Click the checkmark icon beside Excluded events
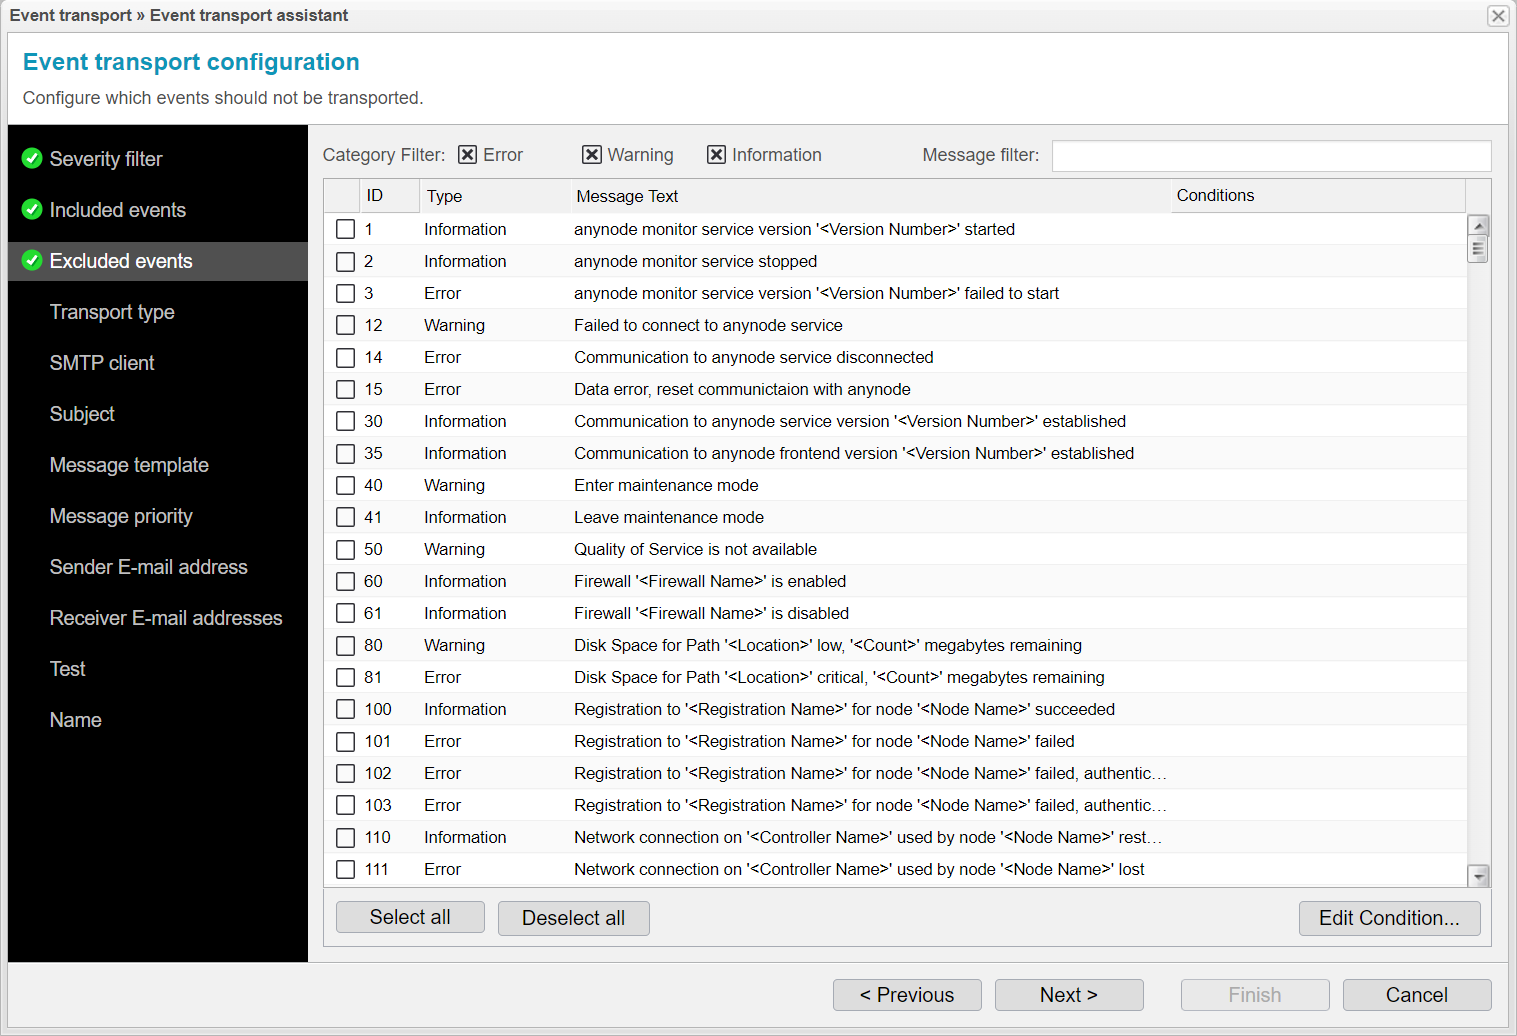Screen dimensions: 1517x1036 (x=31, y=261)
